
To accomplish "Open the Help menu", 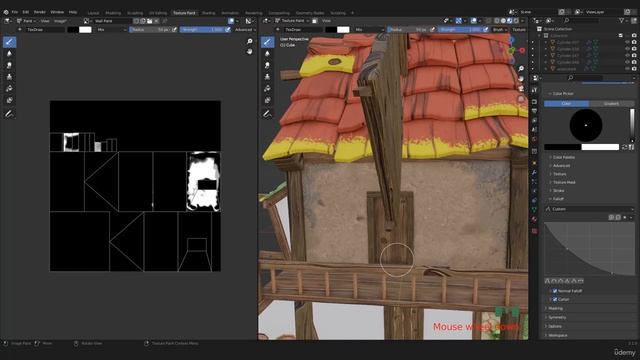I will point(73,12).
